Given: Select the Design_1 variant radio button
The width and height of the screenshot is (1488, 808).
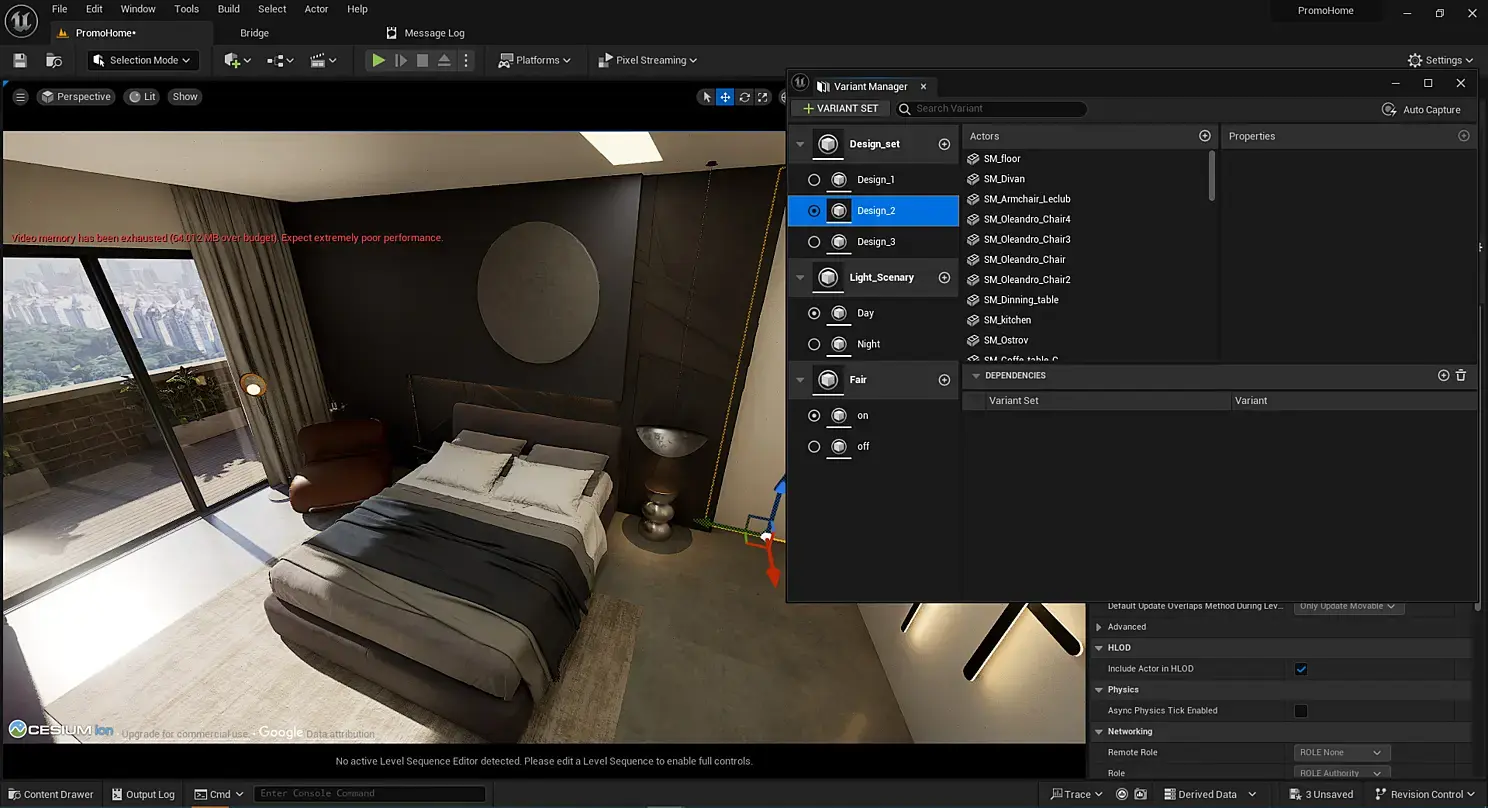Looking at the screenshot, I should pos(814,180).
